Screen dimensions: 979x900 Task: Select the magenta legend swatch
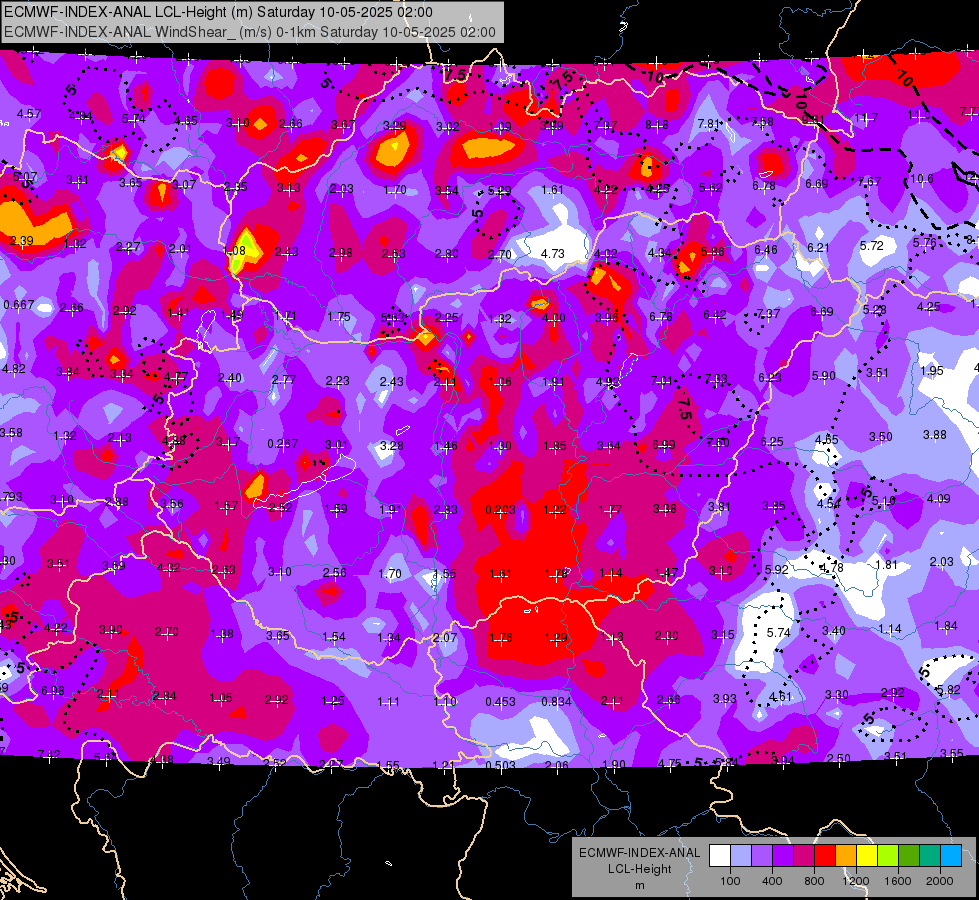pyautogui.click(x=804, y=856)
